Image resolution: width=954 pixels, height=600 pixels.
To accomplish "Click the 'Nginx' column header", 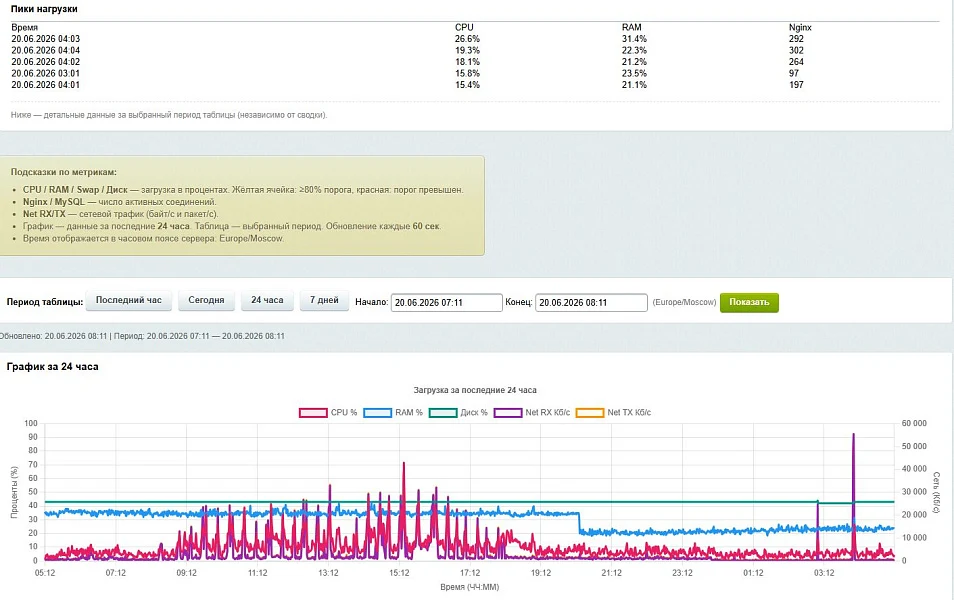I will pos(800,27).
